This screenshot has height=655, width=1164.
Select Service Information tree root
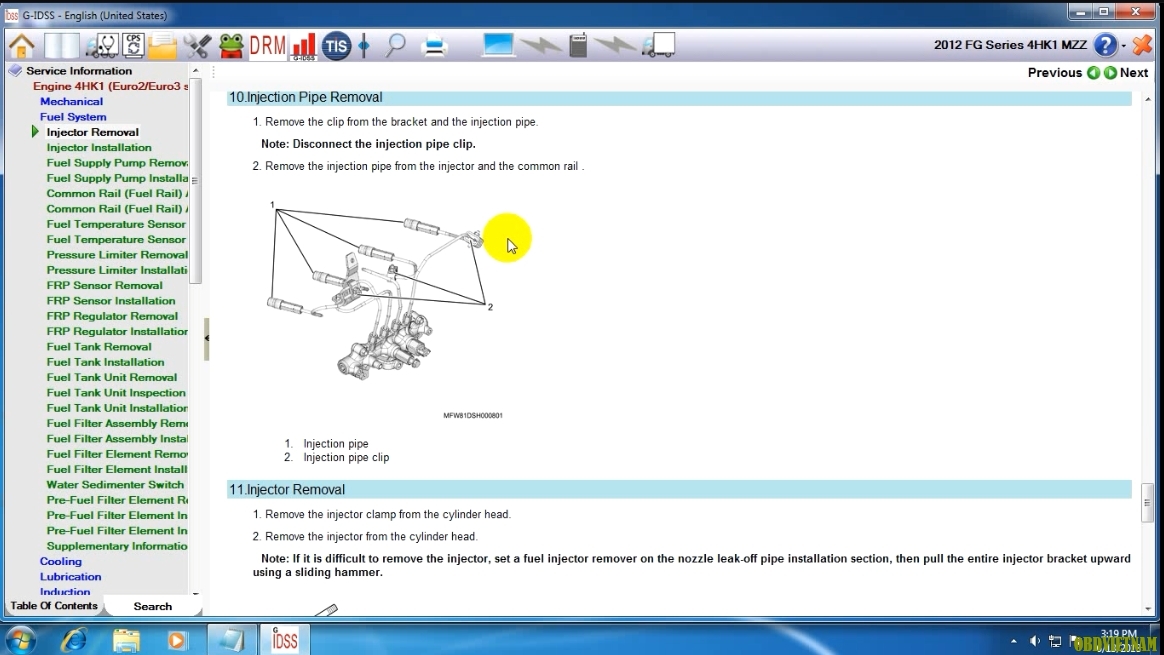(x=79, y=71)
